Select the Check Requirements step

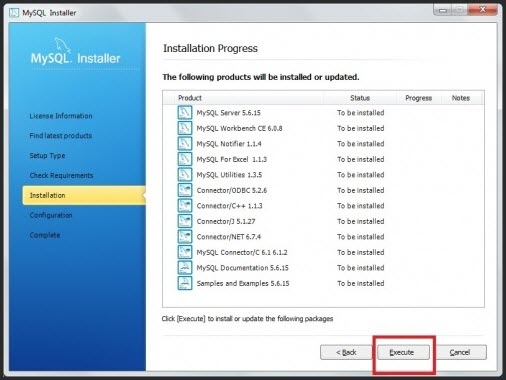pyautogui.click(x=61, y=175)
